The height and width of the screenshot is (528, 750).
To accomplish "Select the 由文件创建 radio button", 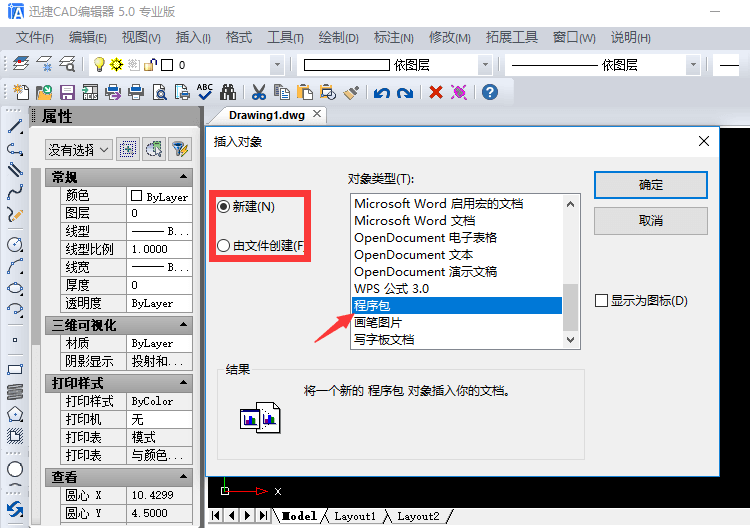I will point(223,245).
